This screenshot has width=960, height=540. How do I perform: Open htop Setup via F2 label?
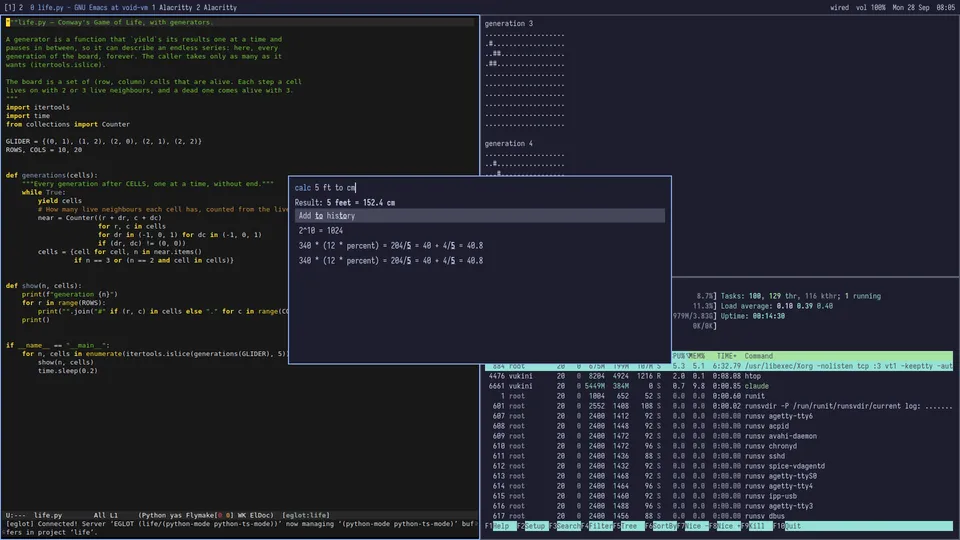534,526
